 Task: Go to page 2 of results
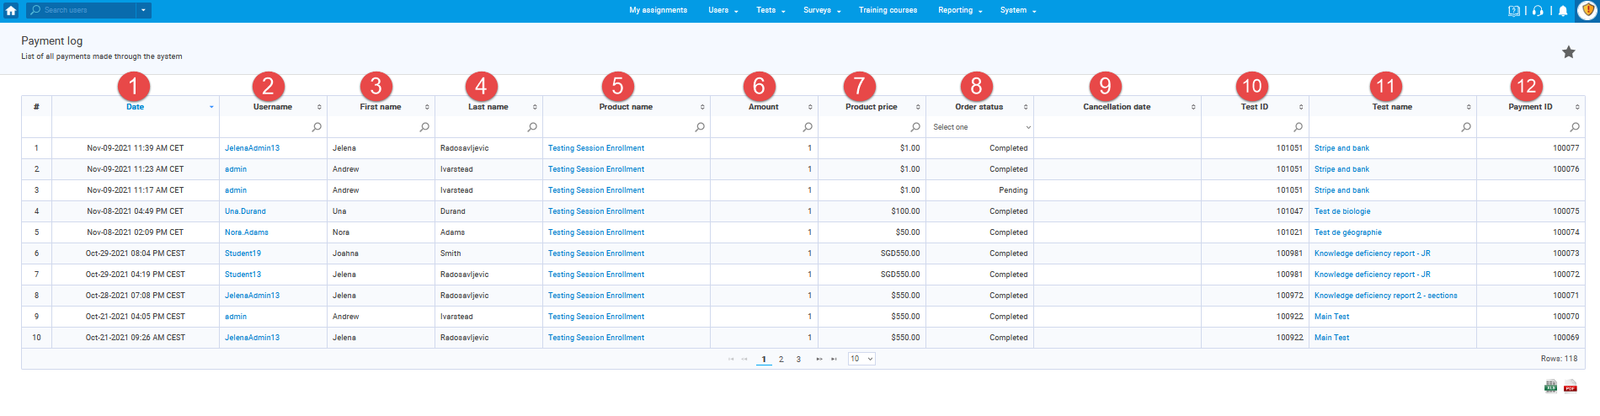tap(781, 359)
